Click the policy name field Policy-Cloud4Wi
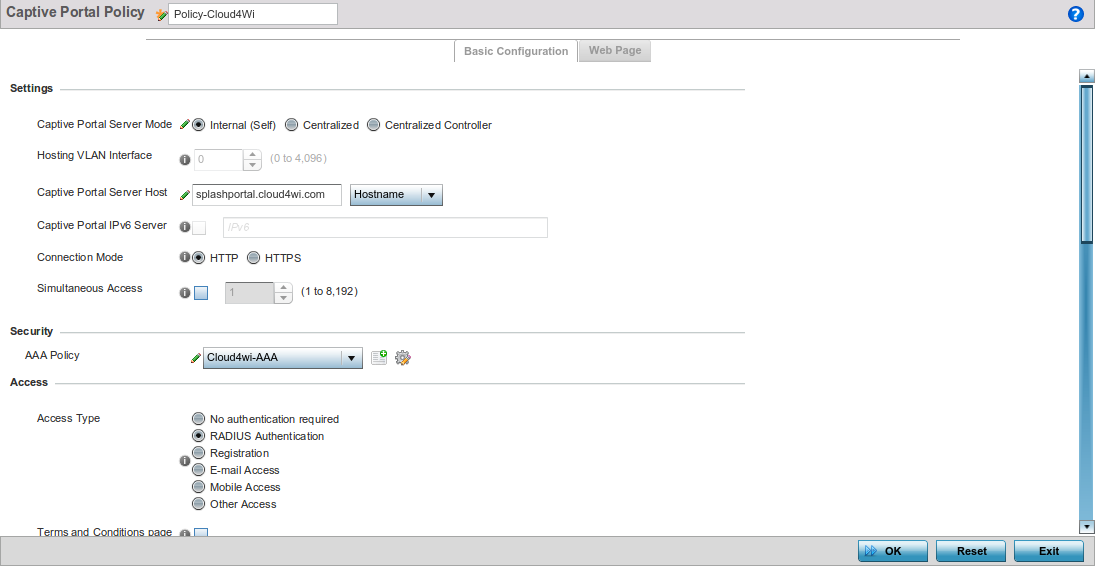The height and width of the screenshot is (566, 1095). [x=253, y=14]
